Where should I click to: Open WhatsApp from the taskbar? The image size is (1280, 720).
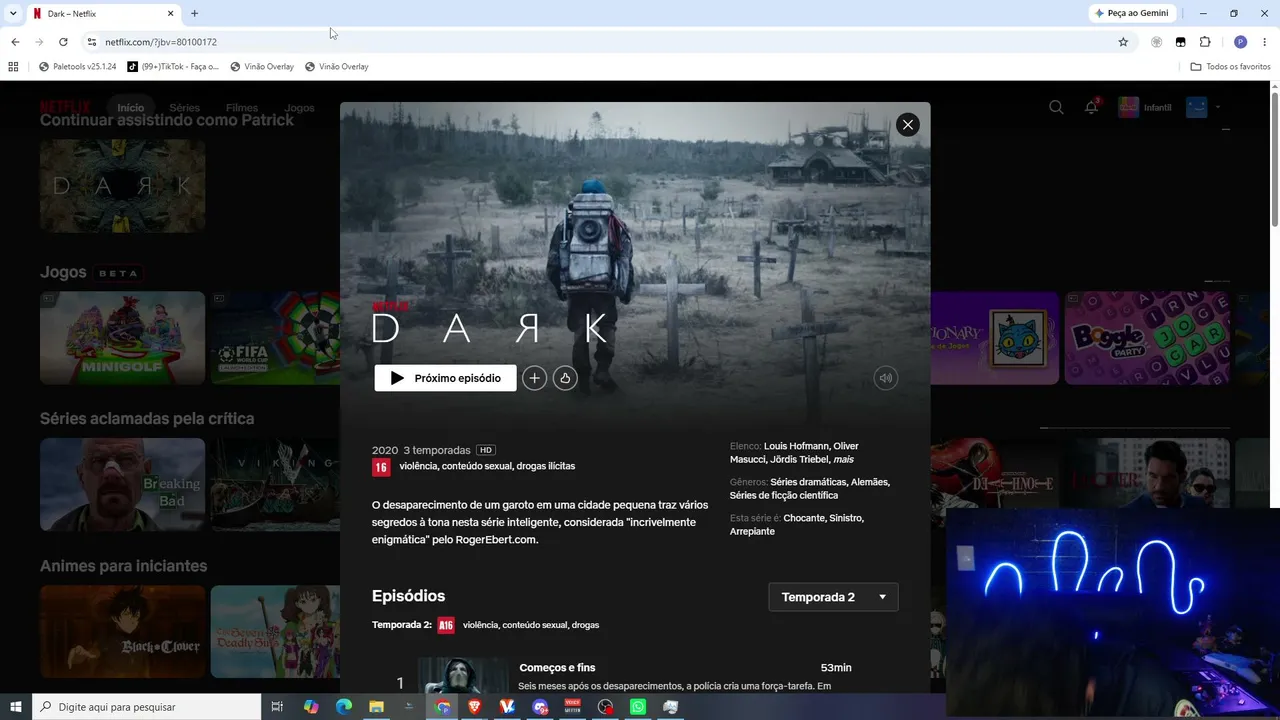(x=638, y=707)
